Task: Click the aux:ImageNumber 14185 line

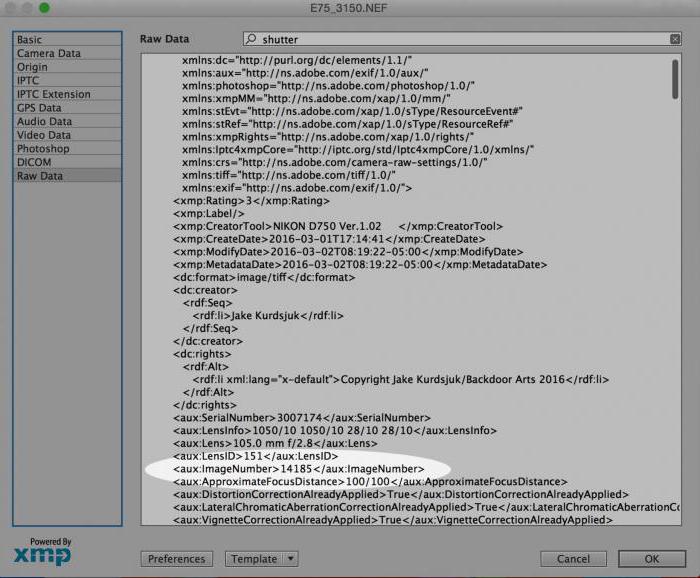Action: coord(299,469)
